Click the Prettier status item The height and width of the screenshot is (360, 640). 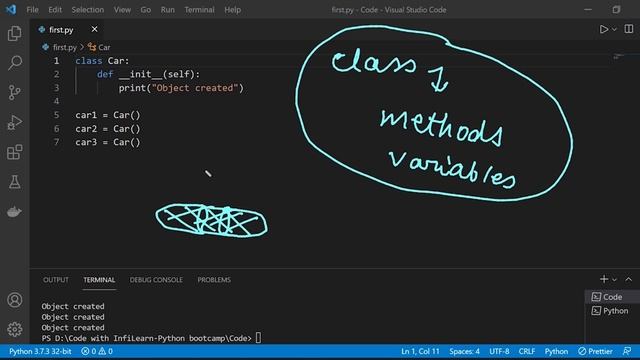click(595, 351)
